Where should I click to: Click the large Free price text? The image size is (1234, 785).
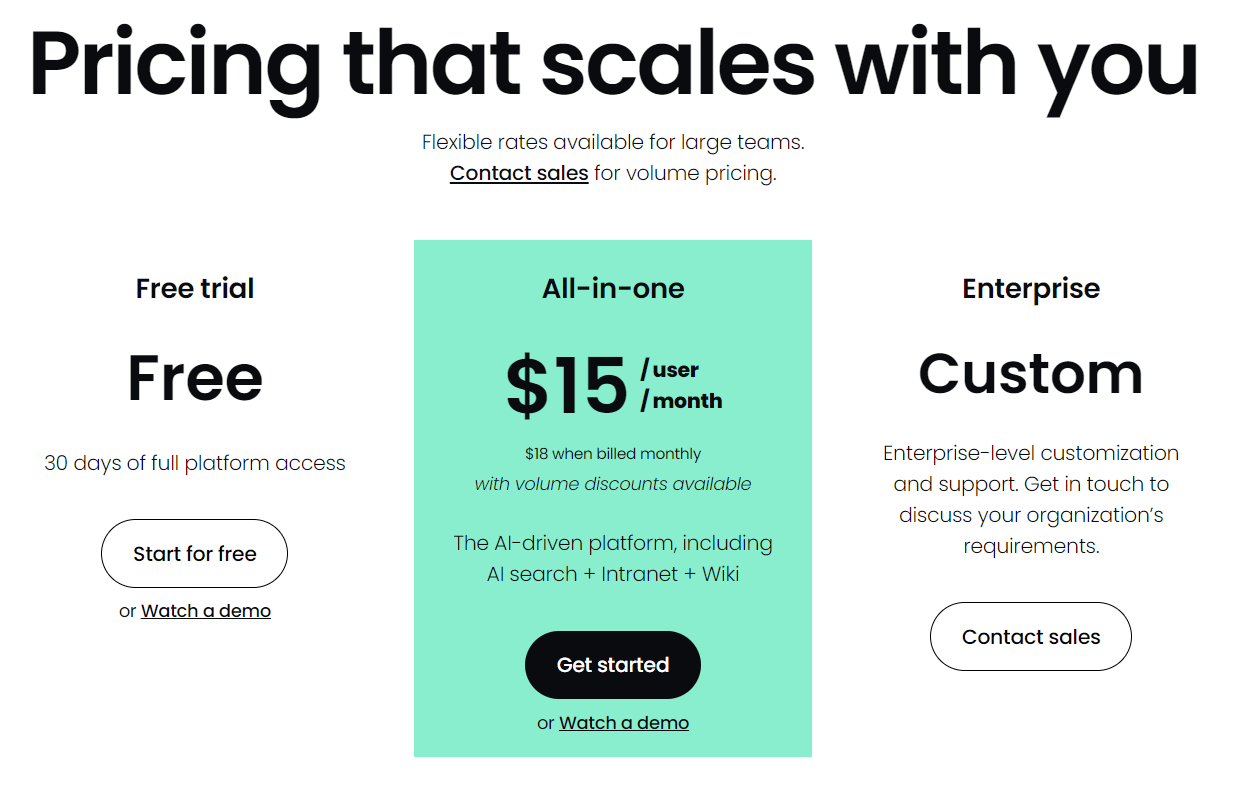point(195,378)
